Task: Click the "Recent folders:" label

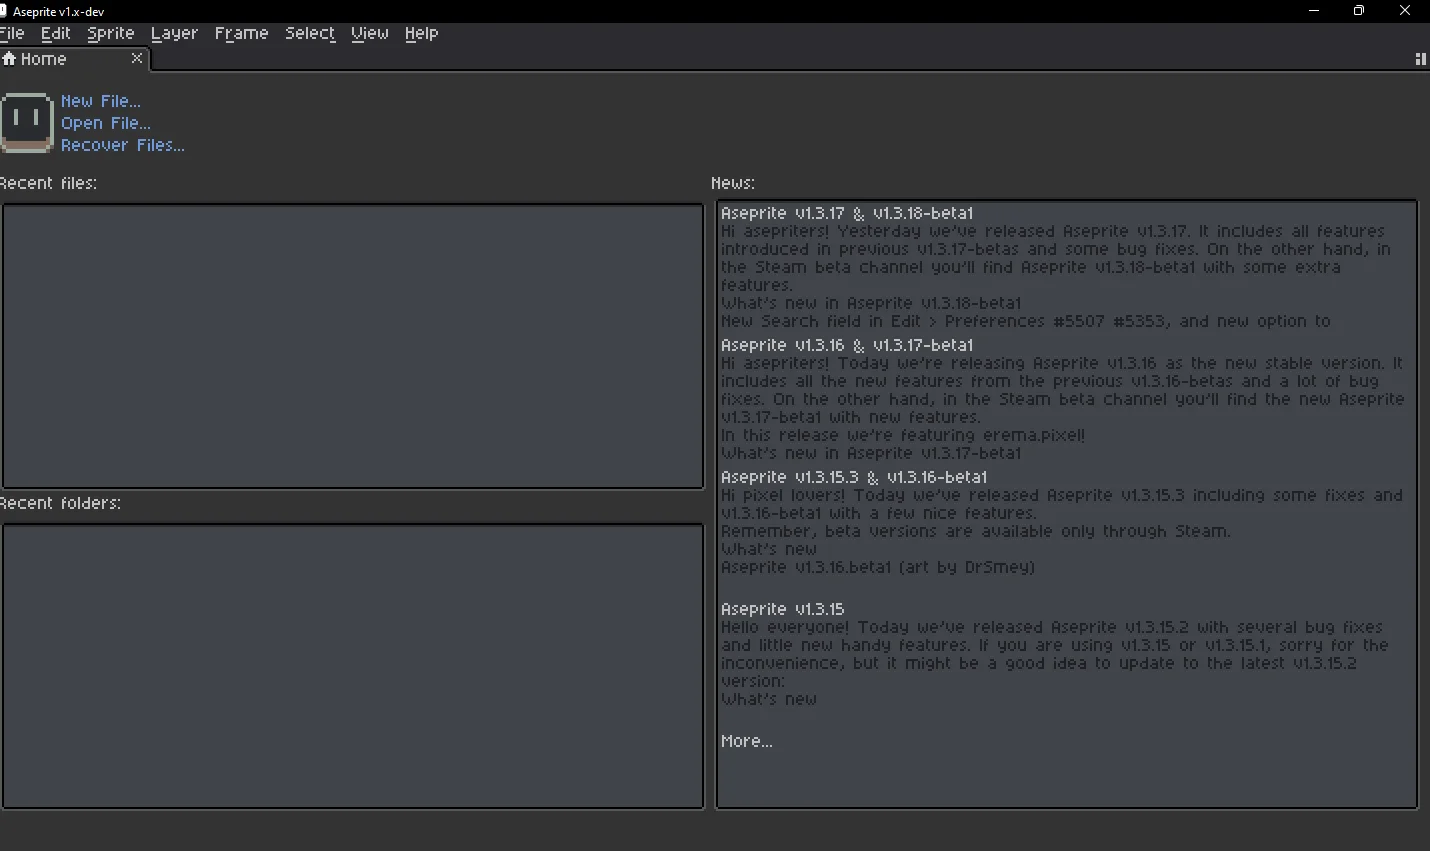Action: click(60, 503)
